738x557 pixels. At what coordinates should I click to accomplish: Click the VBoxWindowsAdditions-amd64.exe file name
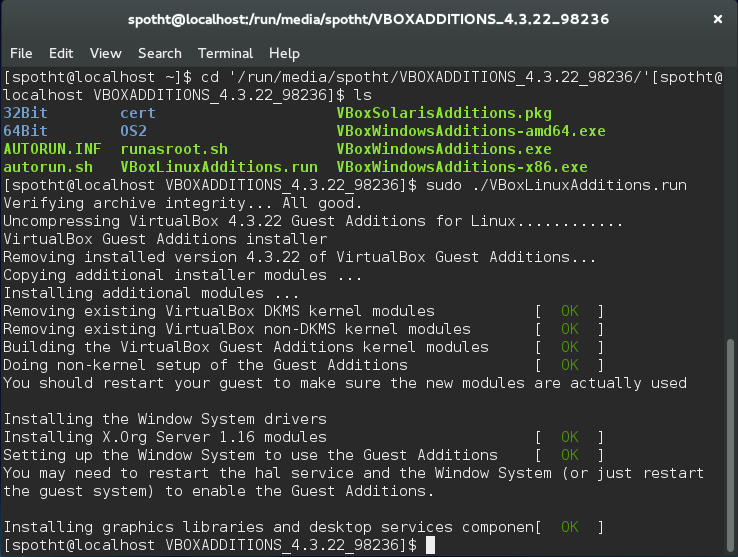pyautogui.click(x=471, y=131)
